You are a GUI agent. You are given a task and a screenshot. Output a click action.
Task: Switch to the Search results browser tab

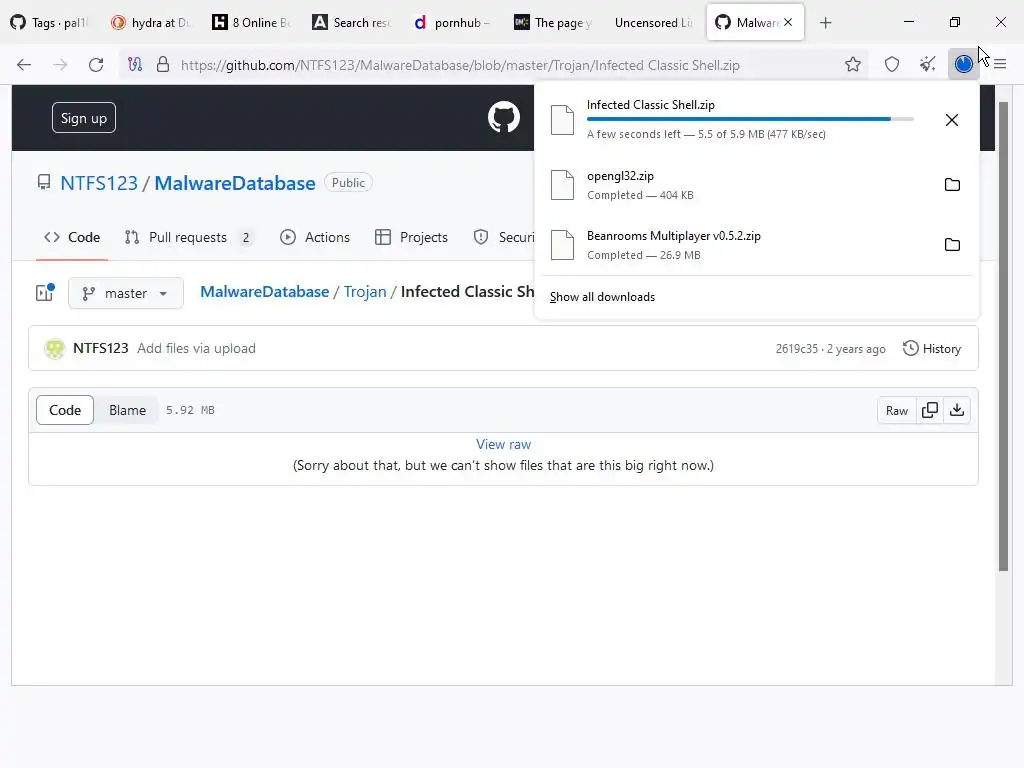point(353,23)
